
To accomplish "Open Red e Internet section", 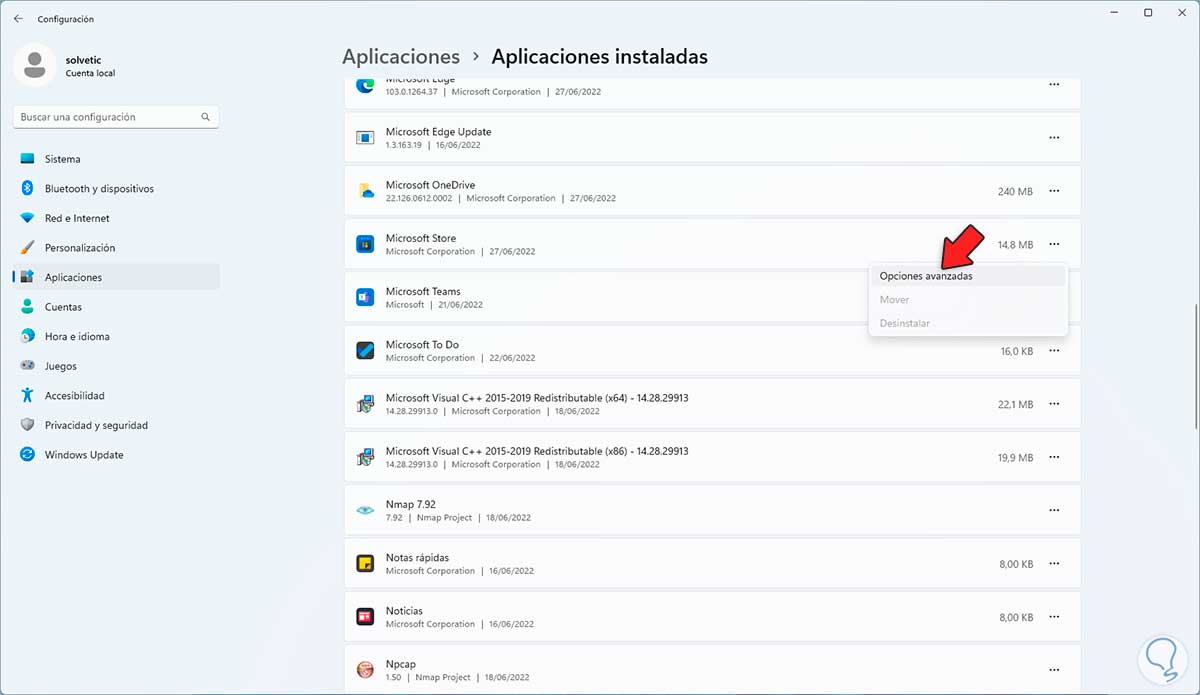I will coord(116,218).
